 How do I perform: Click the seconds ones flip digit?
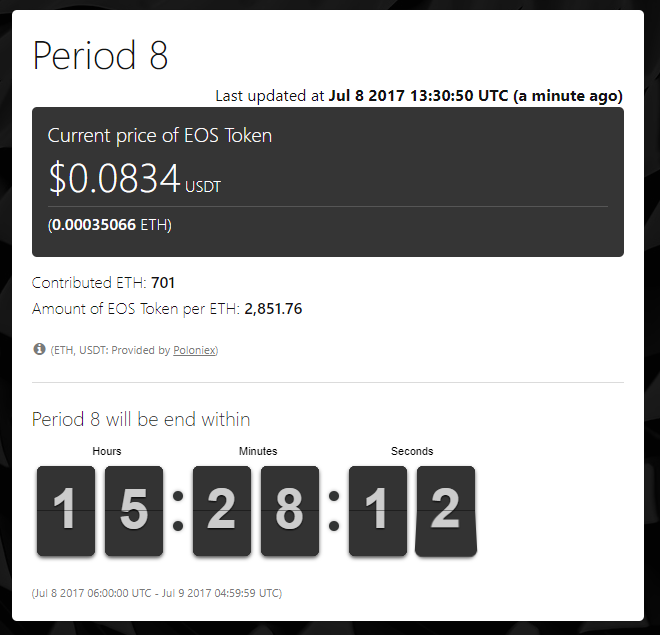point(445,510)
